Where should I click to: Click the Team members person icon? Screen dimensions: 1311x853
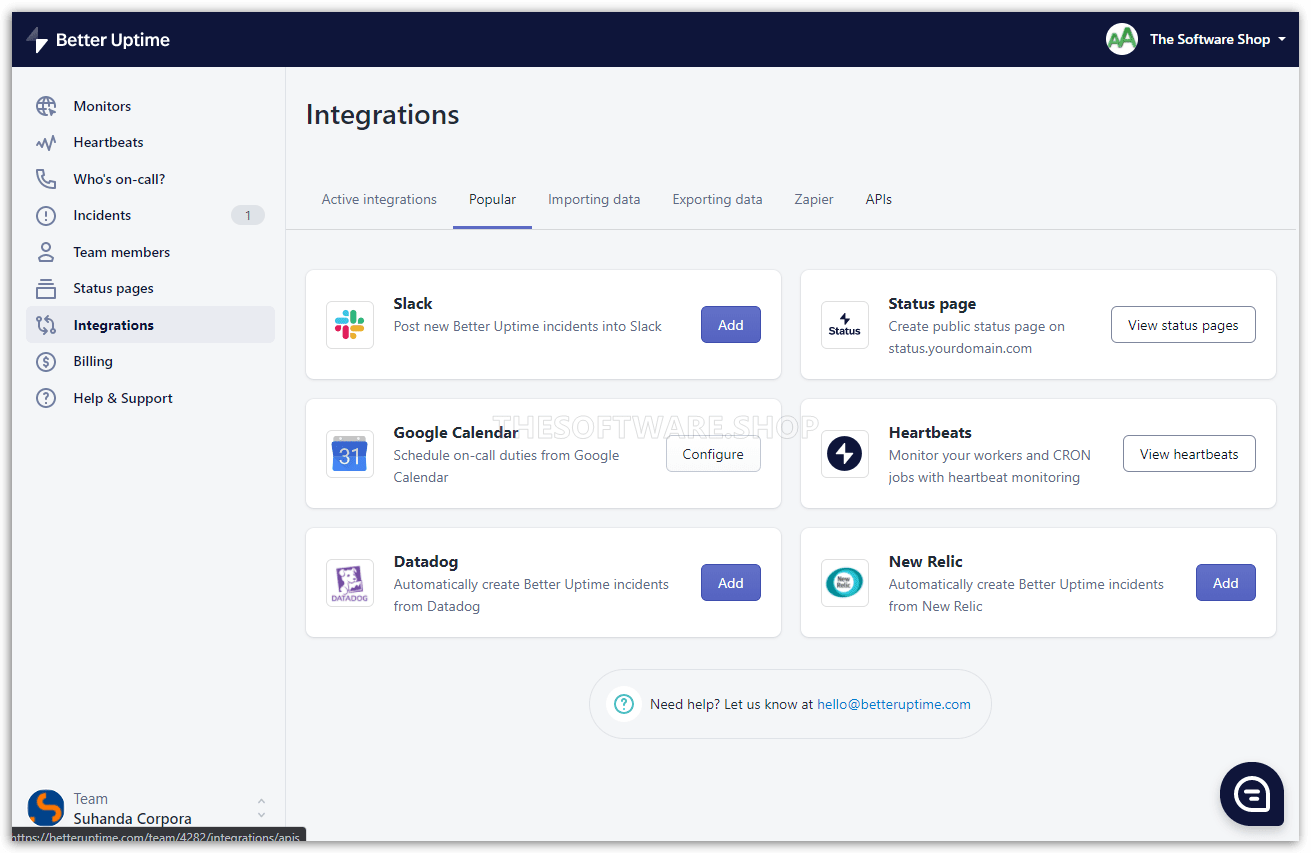[46, 252]
